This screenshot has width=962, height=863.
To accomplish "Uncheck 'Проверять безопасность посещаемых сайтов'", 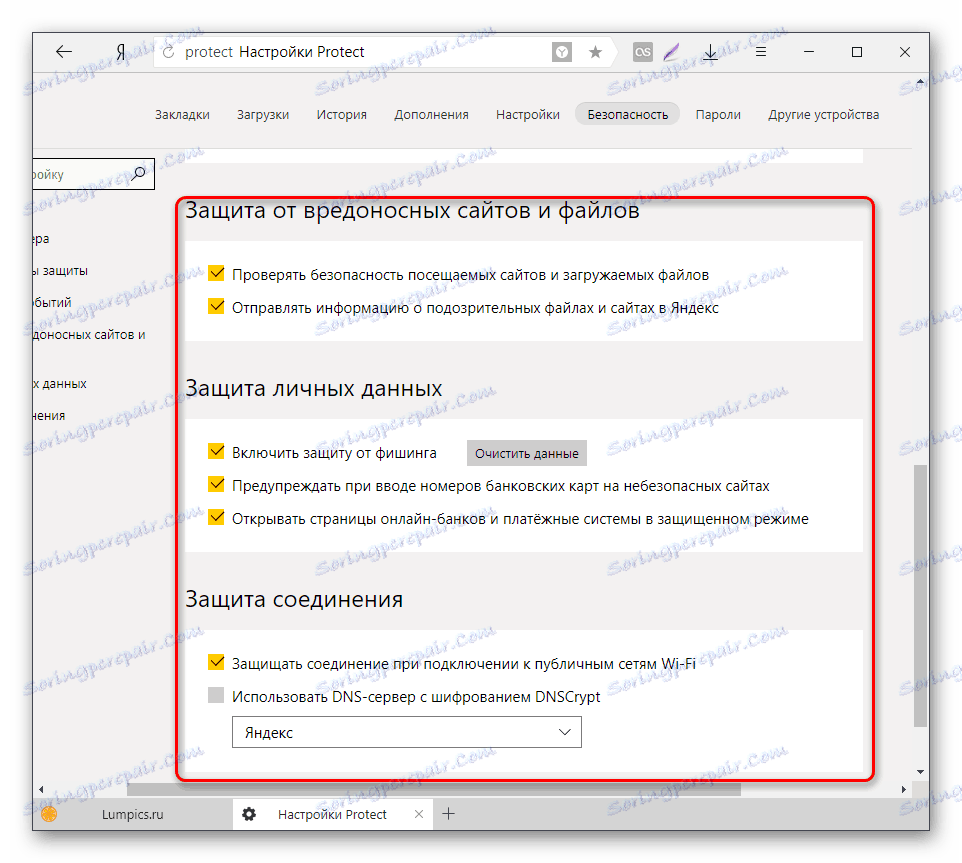I will 216,273.
